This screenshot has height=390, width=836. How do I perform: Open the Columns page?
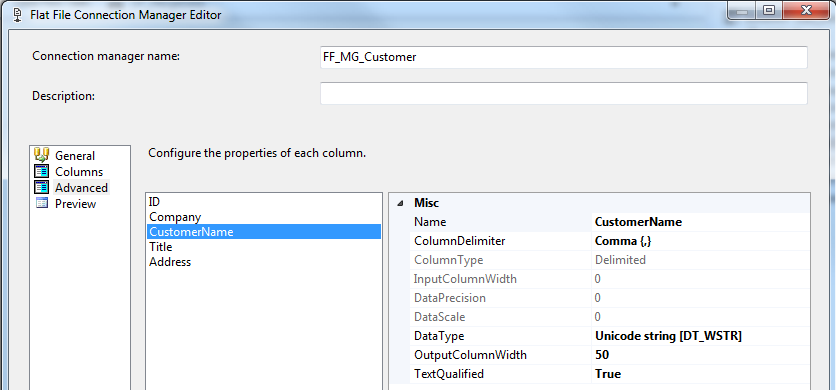pos(79,172)
